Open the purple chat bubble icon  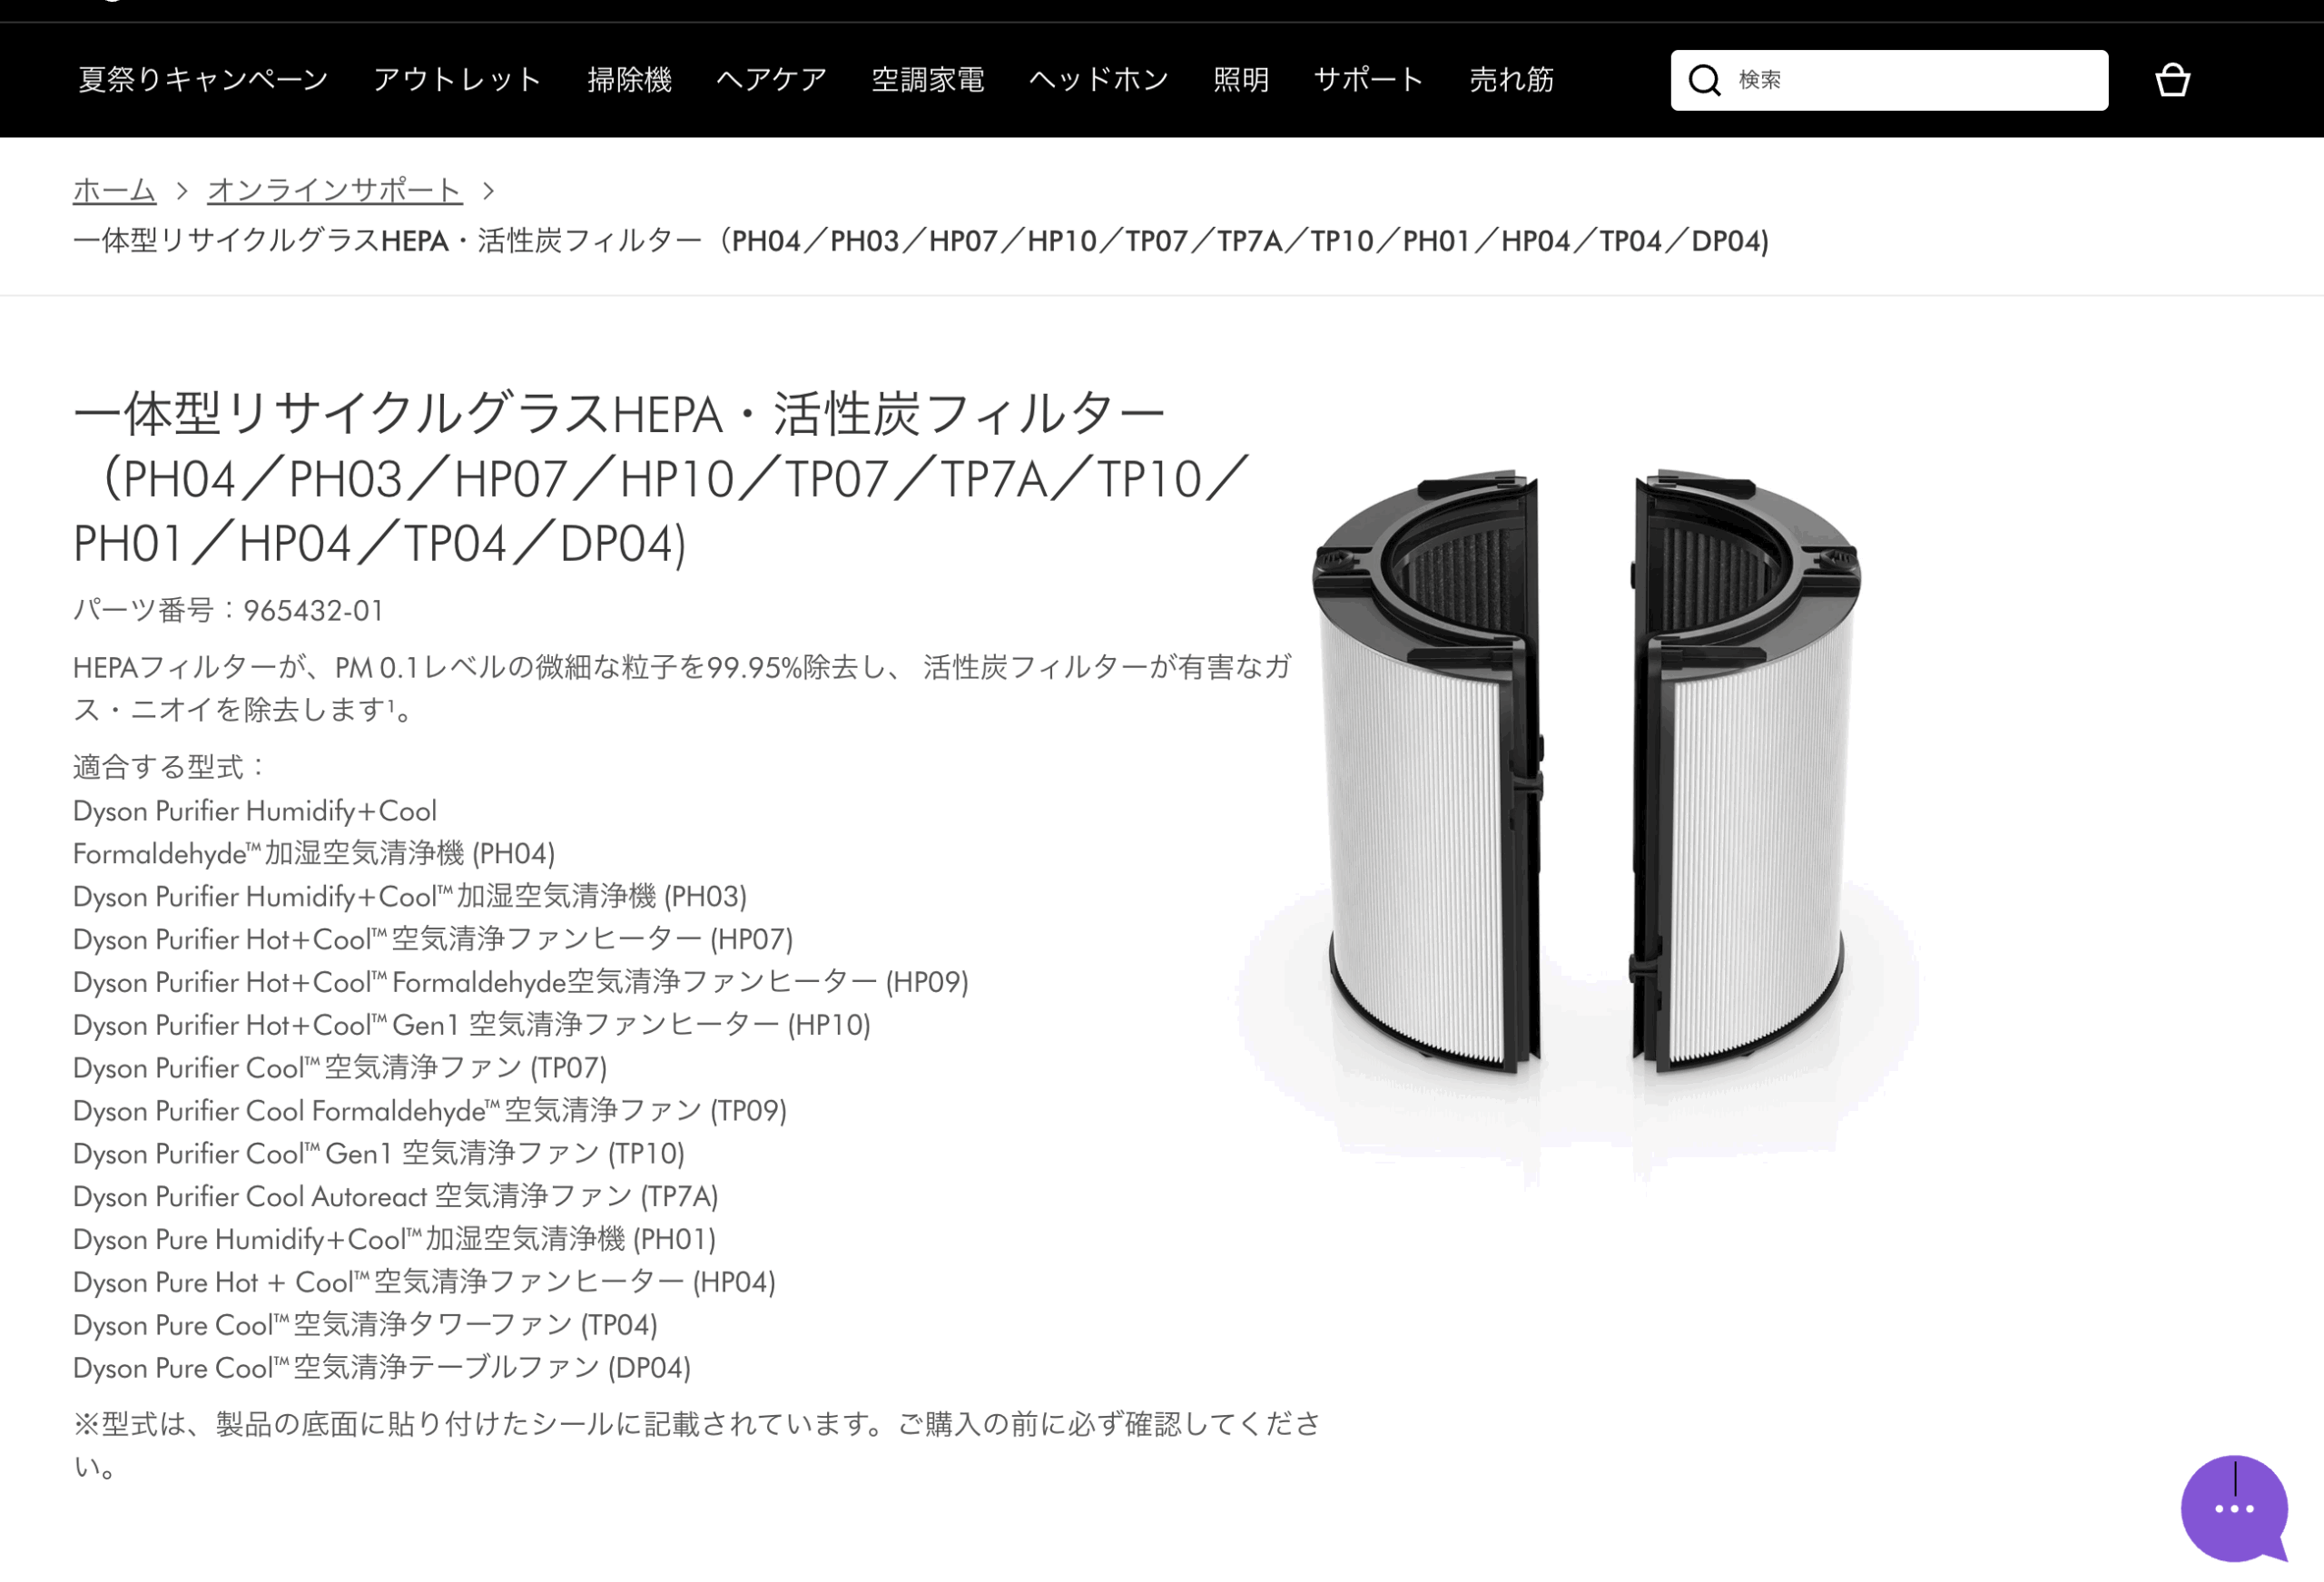pos(2234,1508)
